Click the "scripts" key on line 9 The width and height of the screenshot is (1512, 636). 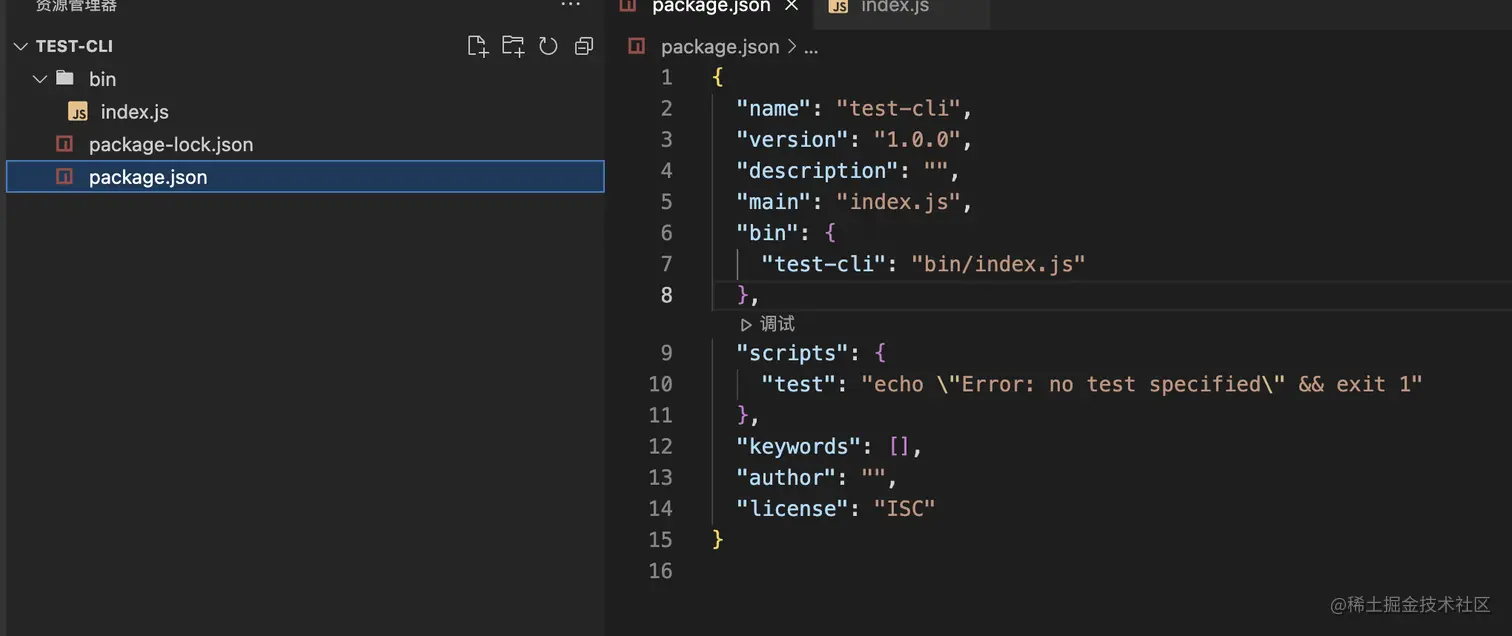point(792,353)
